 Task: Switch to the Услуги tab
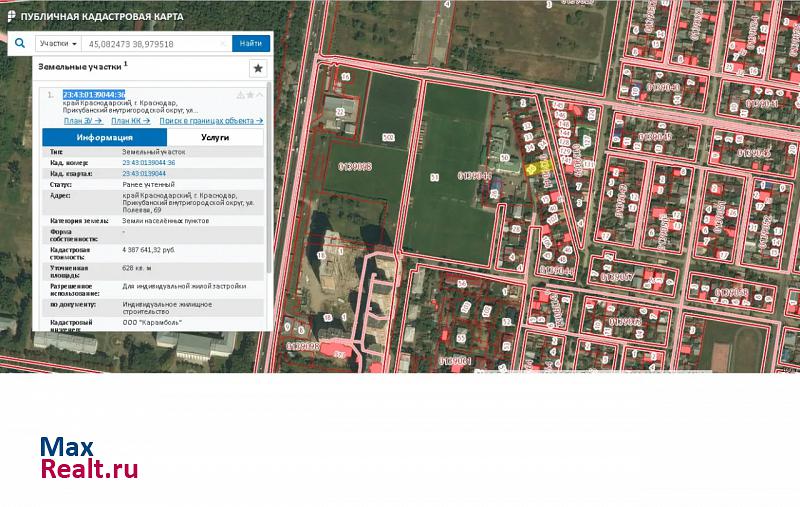point(215,138)
